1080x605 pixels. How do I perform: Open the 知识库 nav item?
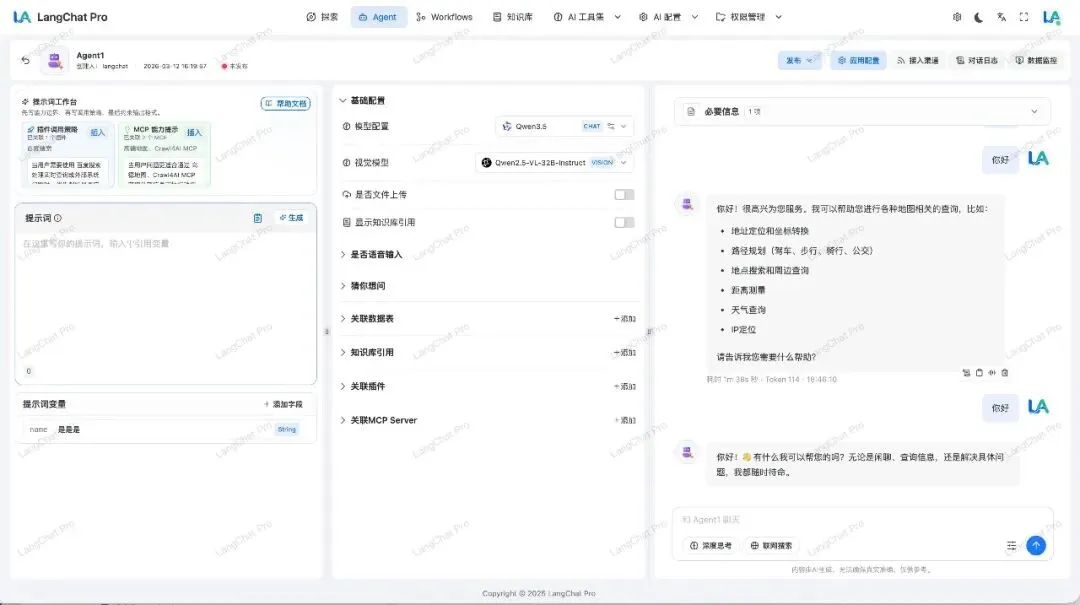[x=513, y=17]
